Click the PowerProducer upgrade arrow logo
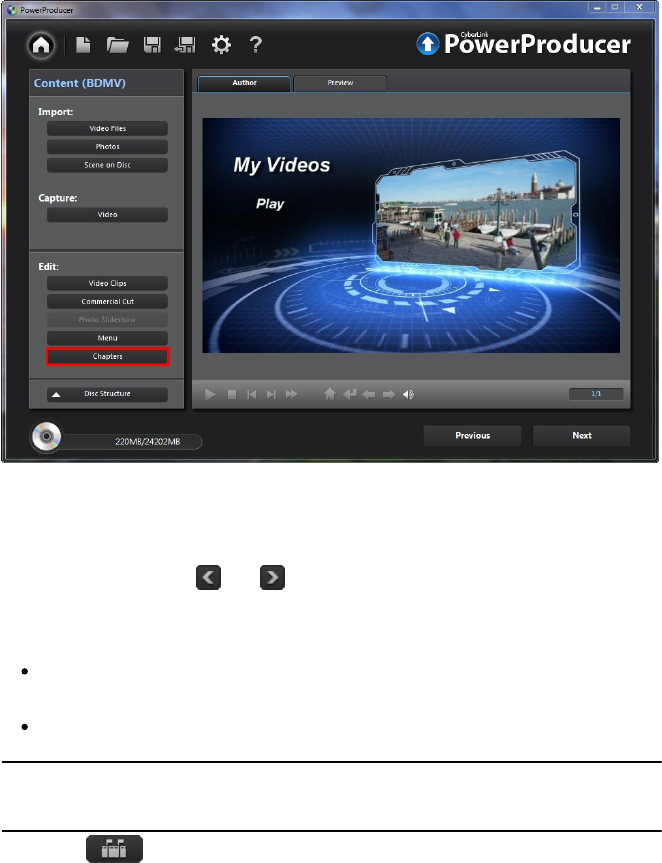 coord(428,44)
